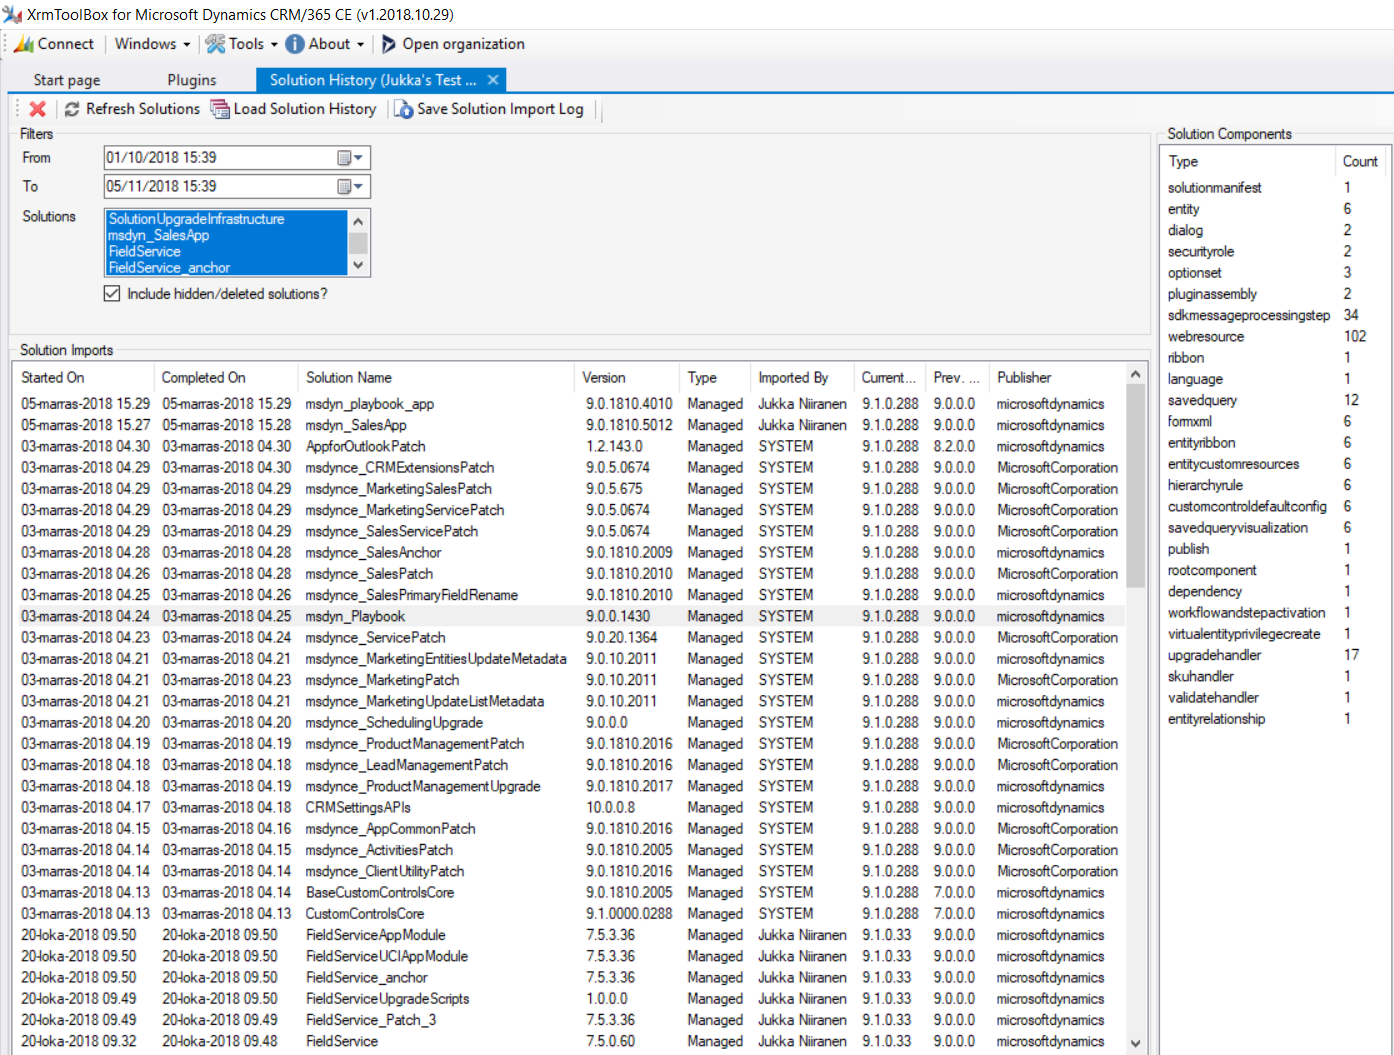This screenshot has width=1394, height=1055.
Task: Click the Save Solution Import Log icon
Action: coord(404,109)
